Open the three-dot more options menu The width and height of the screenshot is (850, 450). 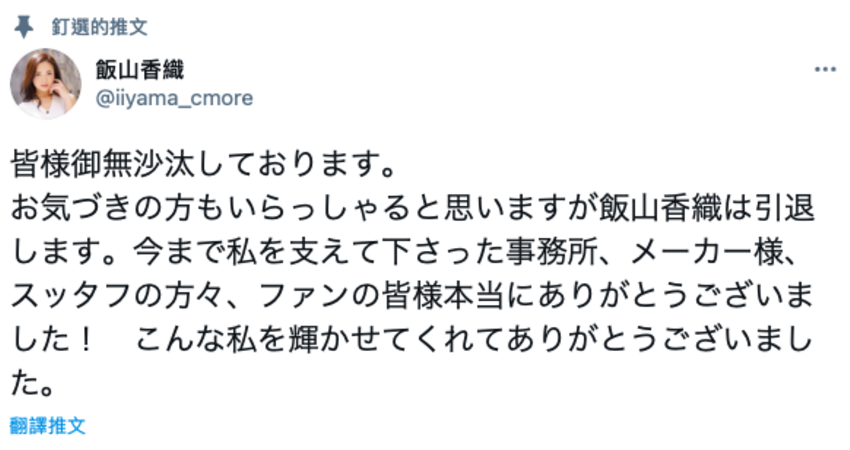pyautogui.click(x=824, y=70)
